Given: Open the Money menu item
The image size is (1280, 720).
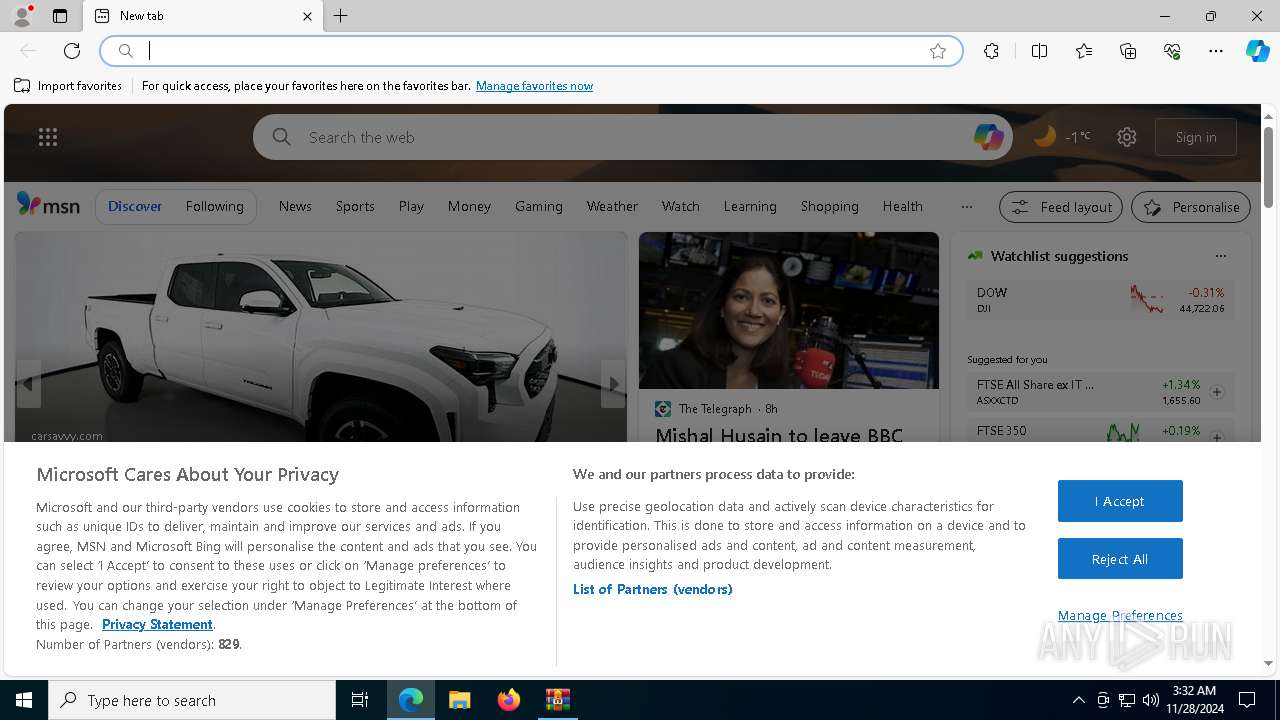Looking at the screenshot, I should click(469, 206).
